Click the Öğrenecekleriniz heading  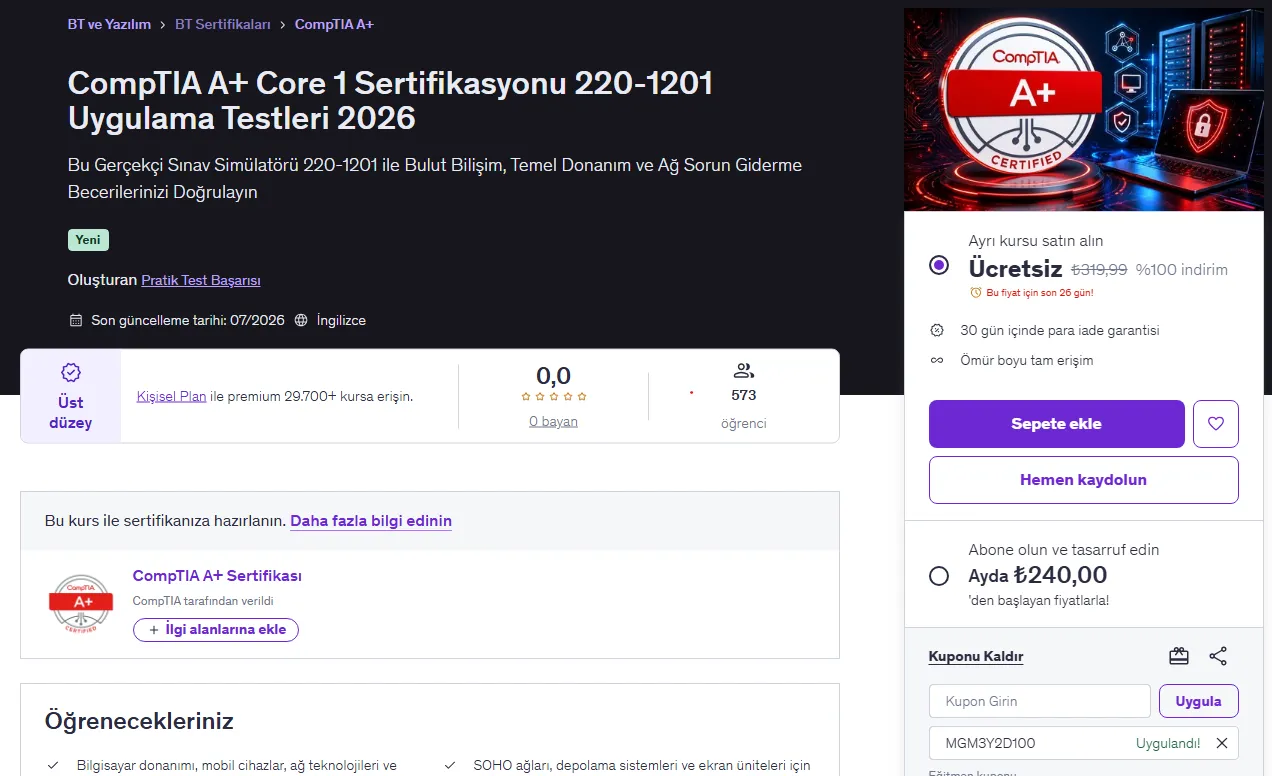tap(139, 721)
